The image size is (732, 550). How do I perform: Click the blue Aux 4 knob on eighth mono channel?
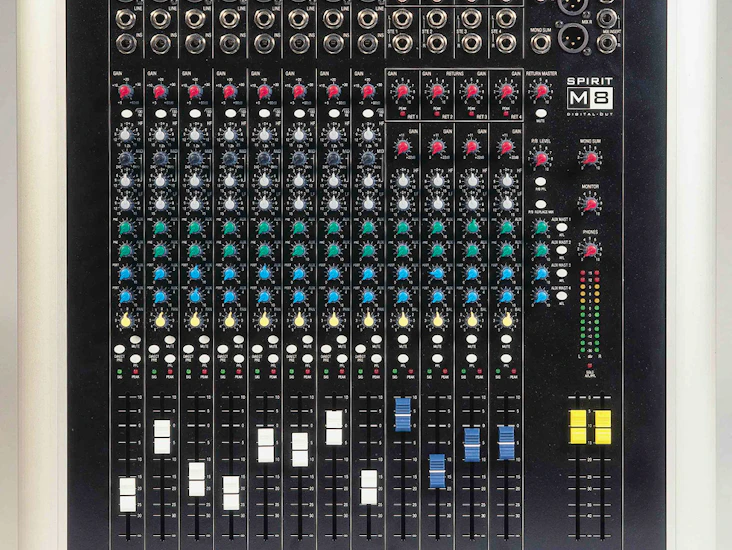pos(368,296)
